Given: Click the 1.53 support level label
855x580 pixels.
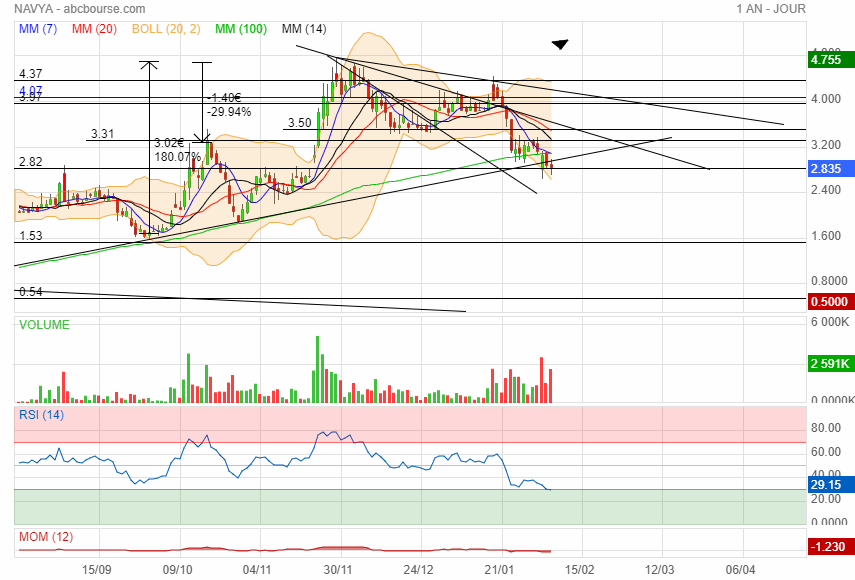Looking at the screenshot, I should (x=31, y=236).
